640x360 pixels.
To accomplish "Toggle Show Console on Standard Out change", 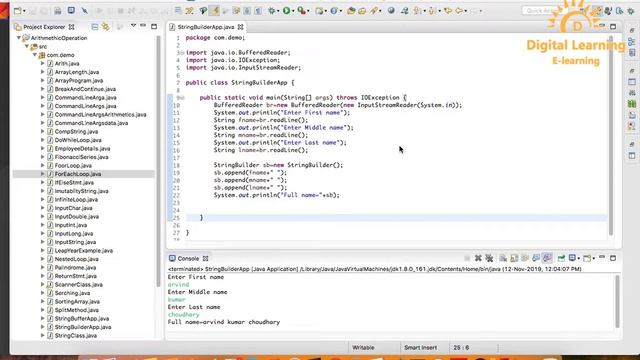I will pyautogui.click(x=536, y=258).
